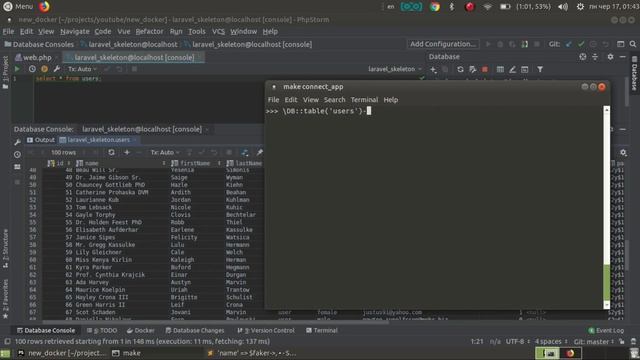Viewport: 640px width, 360px height.
Task: Open PhpStorm File menu
Action: (x=8, y=31)
